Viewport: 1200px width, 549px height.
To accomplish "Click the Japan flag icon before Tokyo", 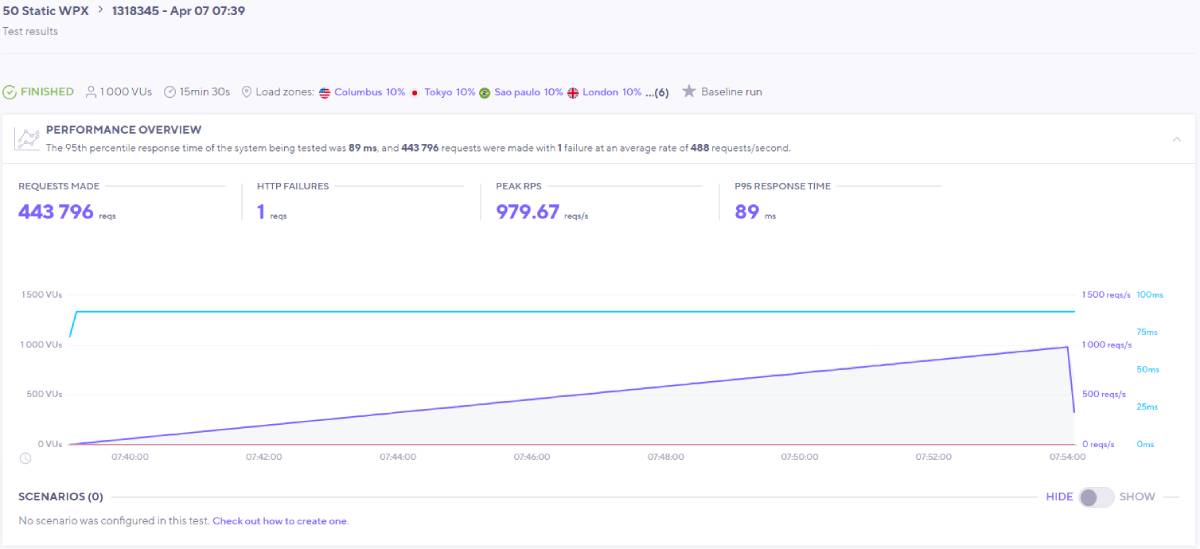I will (415, 93).
